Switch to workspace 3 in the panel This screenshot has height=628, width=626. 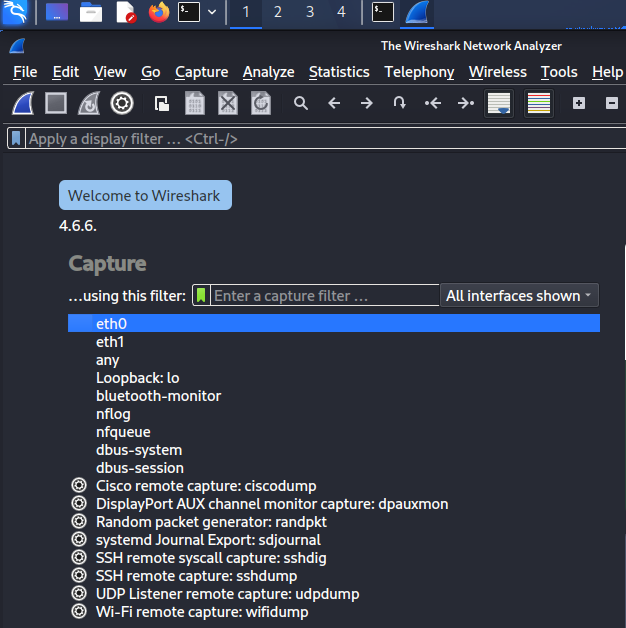point(310,12)
